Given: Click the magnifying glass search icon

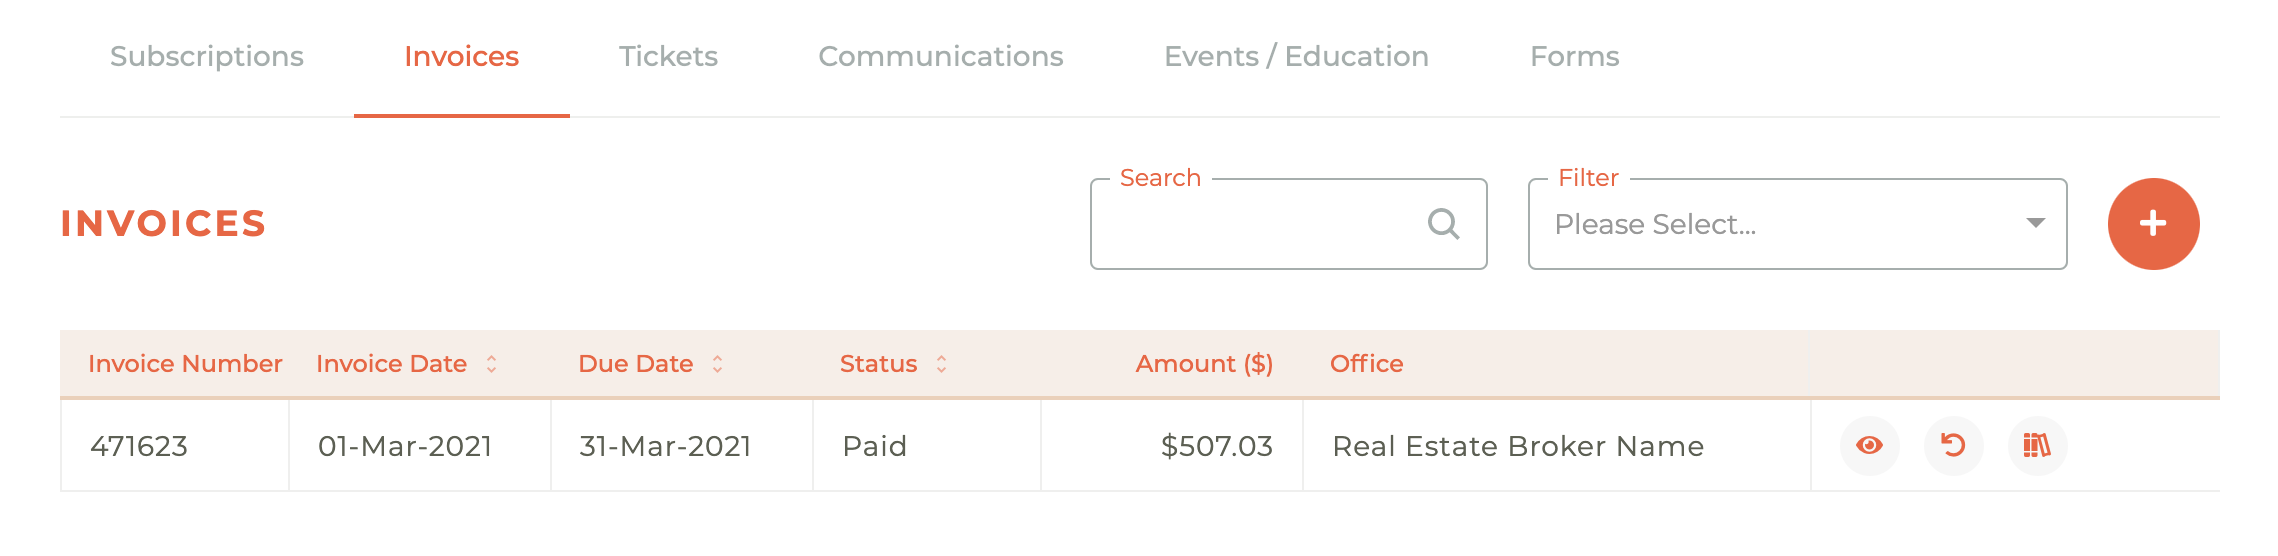Looking at the screenshot, I should coord(1443,224).
